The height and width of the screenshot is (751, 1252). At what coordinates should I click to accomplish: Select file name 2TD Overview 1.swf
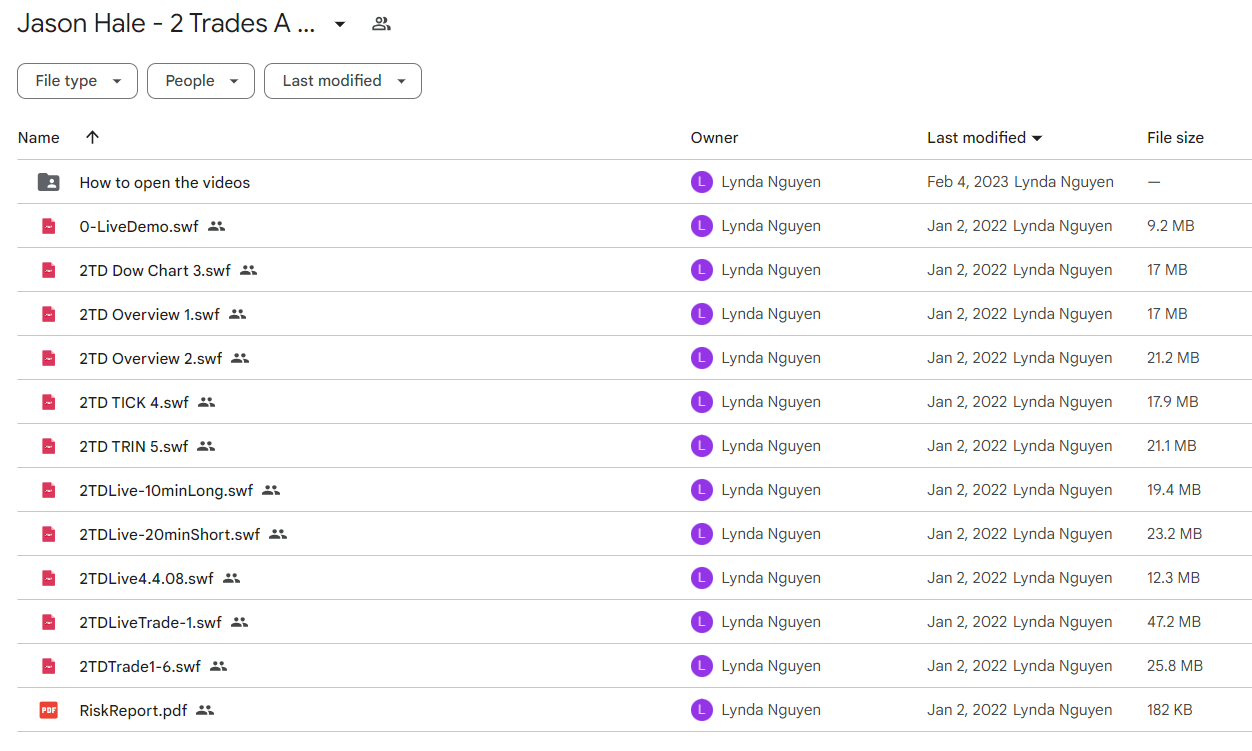click(150, 314)
